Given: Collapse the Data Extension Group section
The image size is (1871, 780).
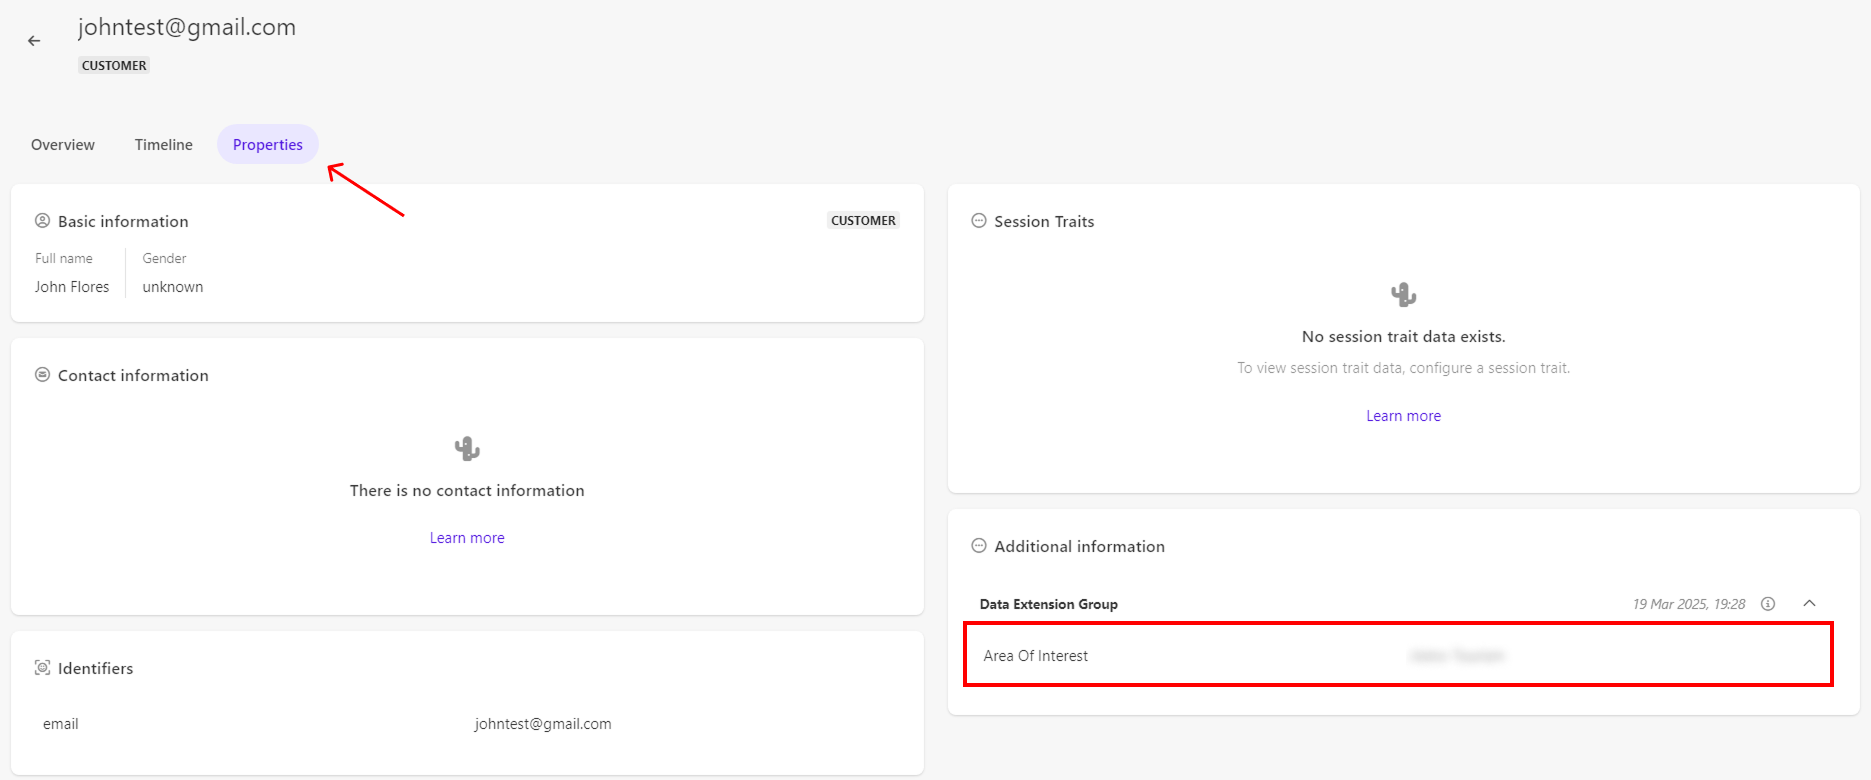Looking at the screenshot, I should [x=1809, y=603].
